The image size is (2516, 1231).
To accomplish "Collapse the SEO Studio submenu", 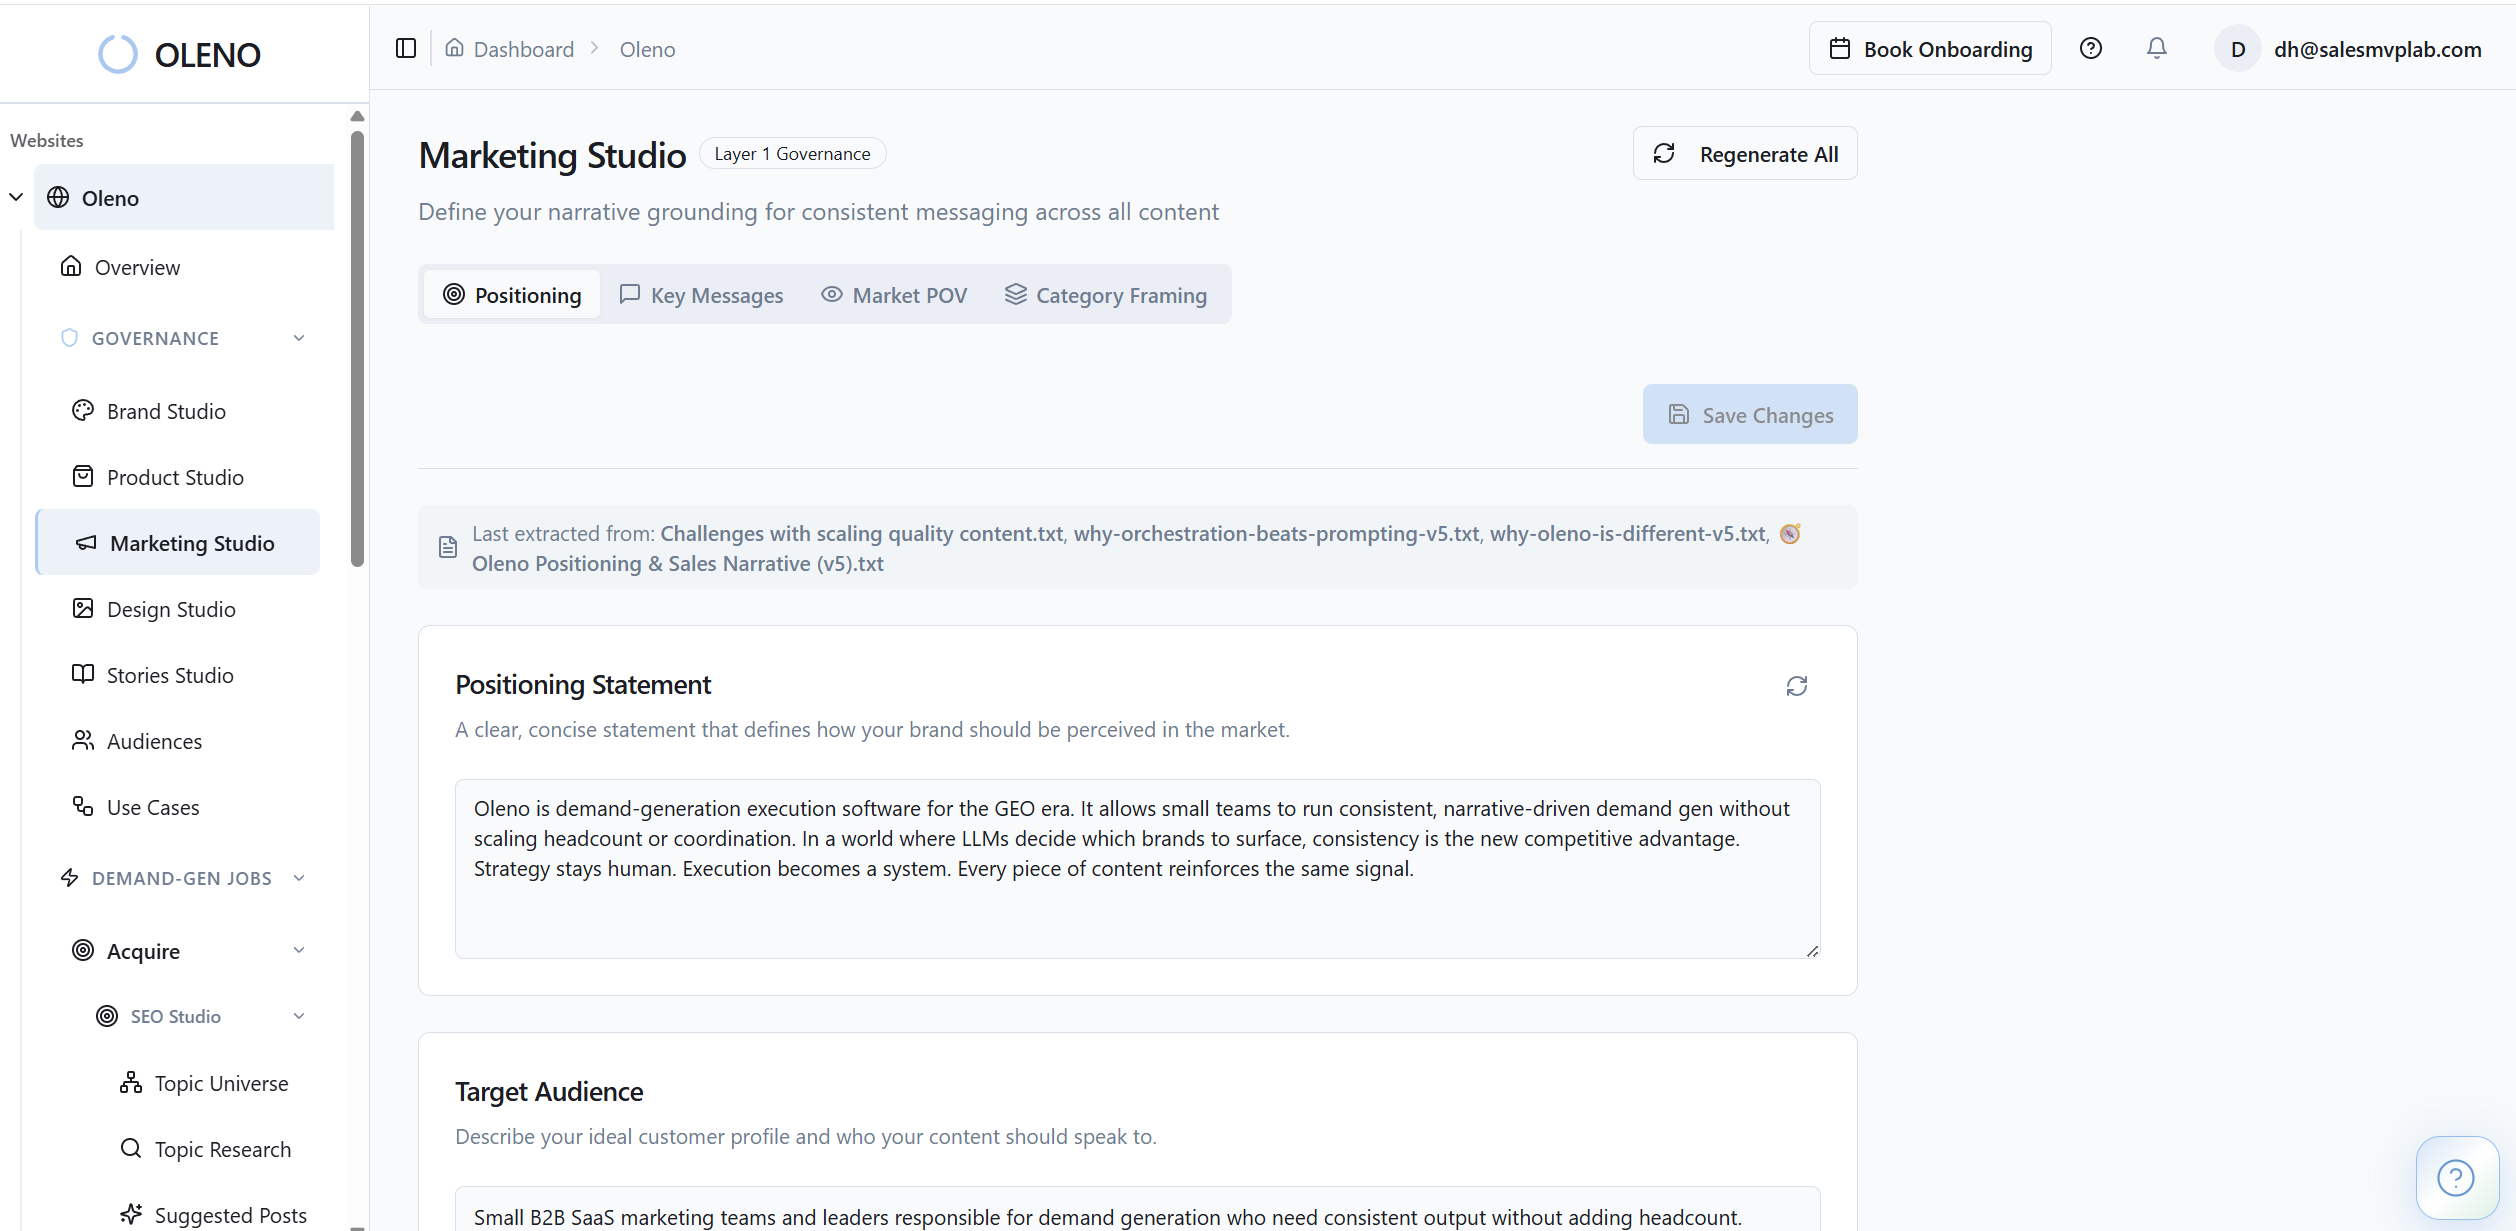I will click(298, 1017).
